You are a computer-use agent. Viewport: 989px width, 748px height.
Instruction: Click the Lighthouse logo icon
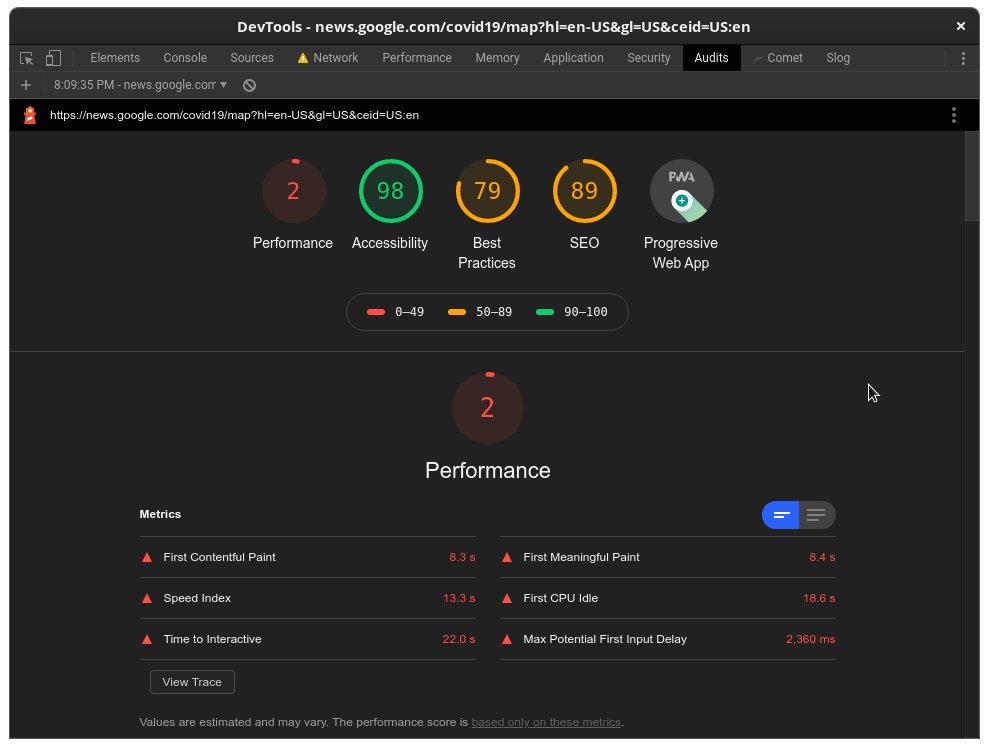[30, 115]
